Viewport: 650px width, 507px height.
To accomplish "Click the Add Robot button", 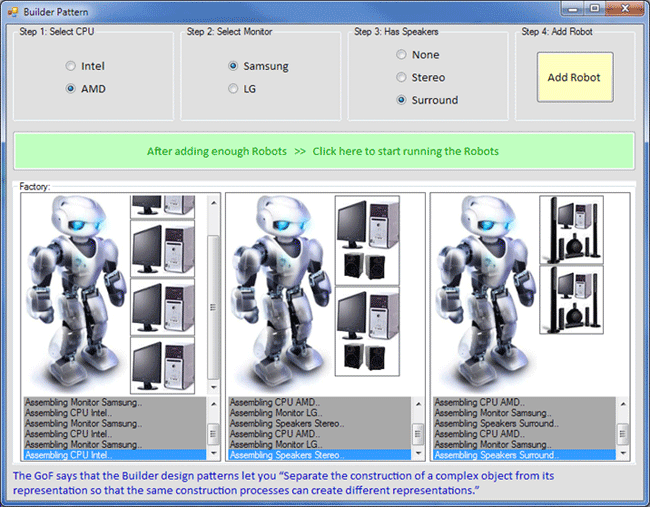I will [x=575, y=77].
